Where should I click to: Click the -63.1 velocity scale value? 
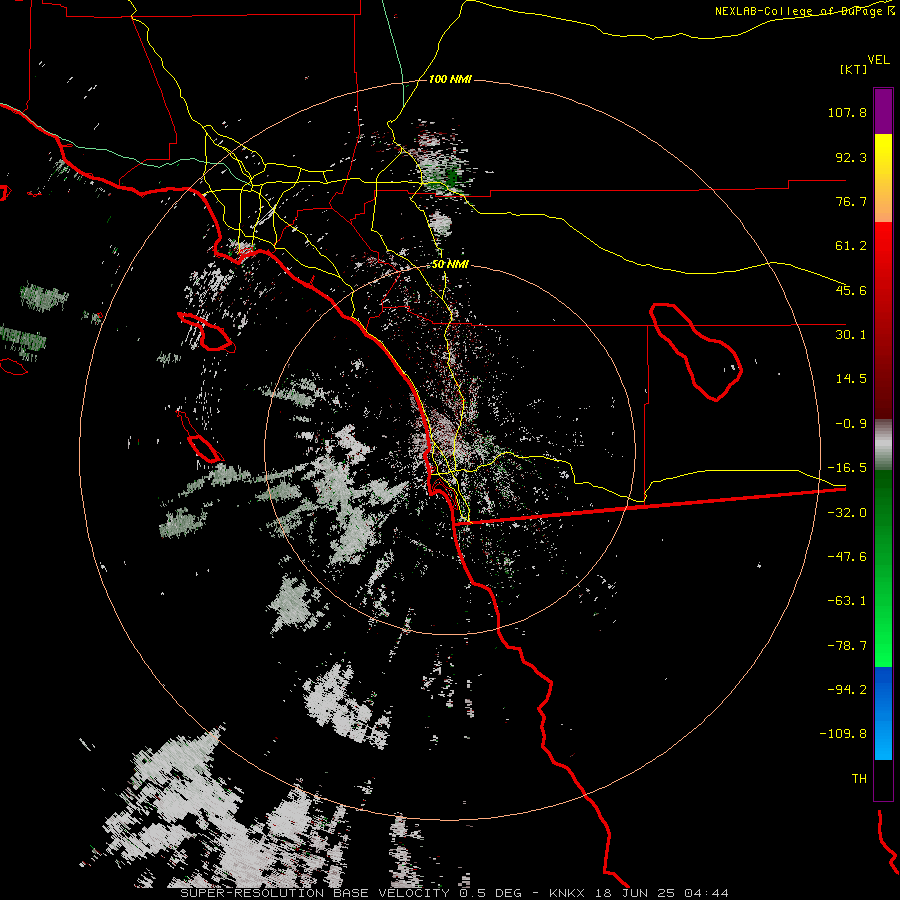847,601
